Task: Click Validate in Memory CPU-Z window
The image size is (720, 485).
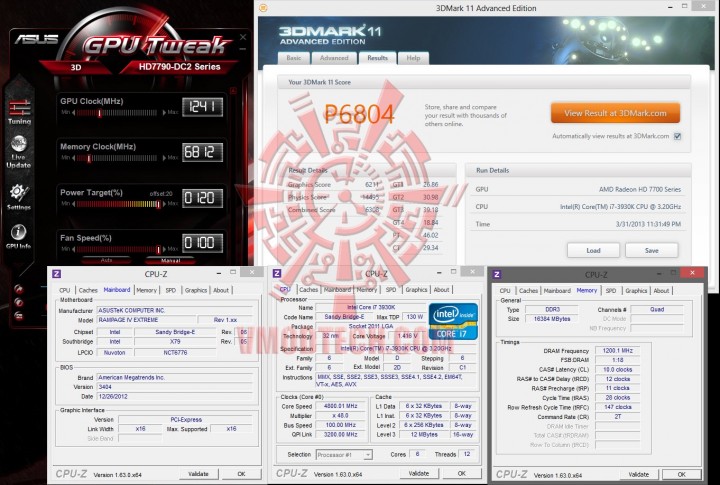Action: click(x=639, y=474)
